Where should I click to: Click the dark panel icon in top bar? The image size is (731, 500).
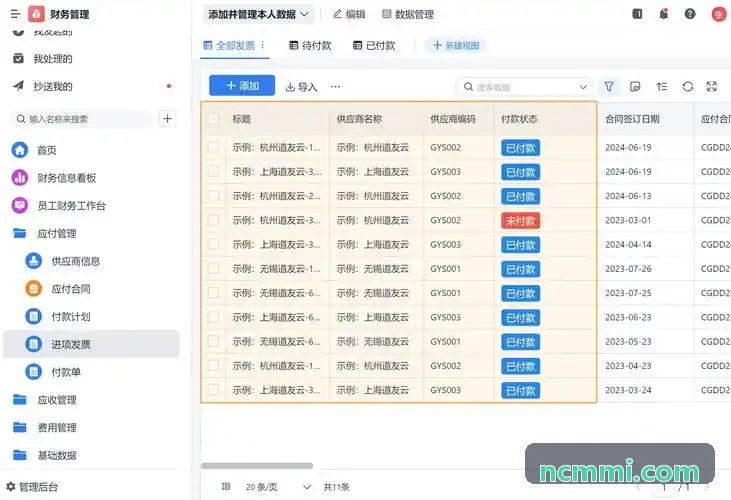click(637, 14)
